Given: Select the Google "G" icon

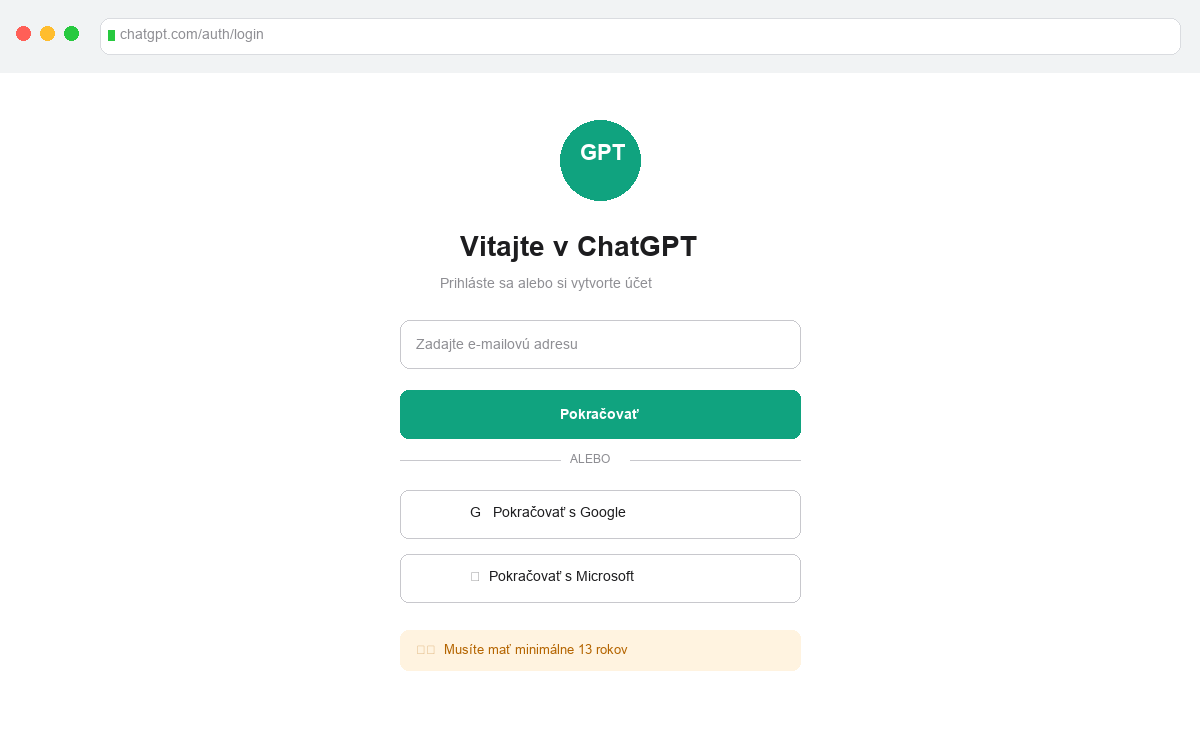Looking at the screenshot, I should tap(475, 512).
